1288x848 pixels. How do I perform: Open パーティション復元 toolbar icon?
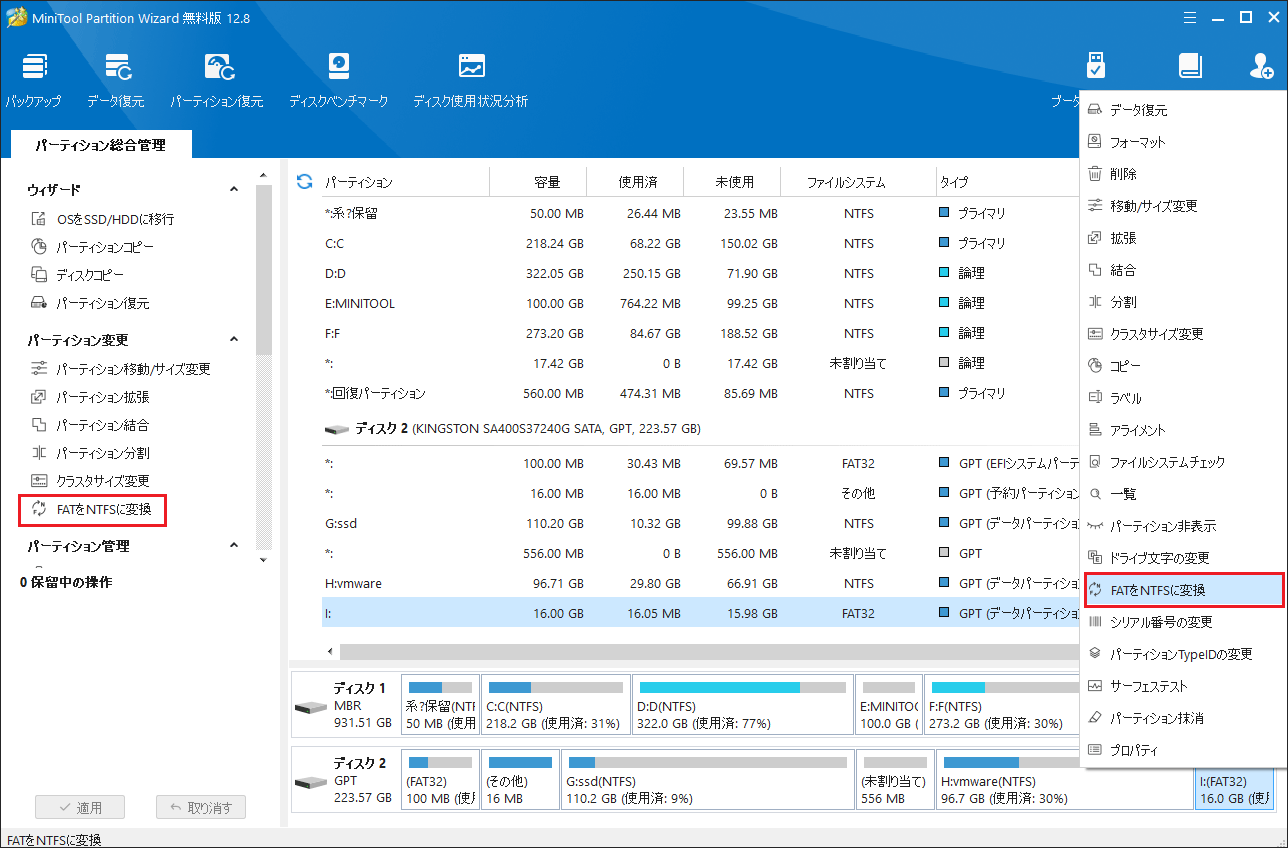[x=217, y=80]
